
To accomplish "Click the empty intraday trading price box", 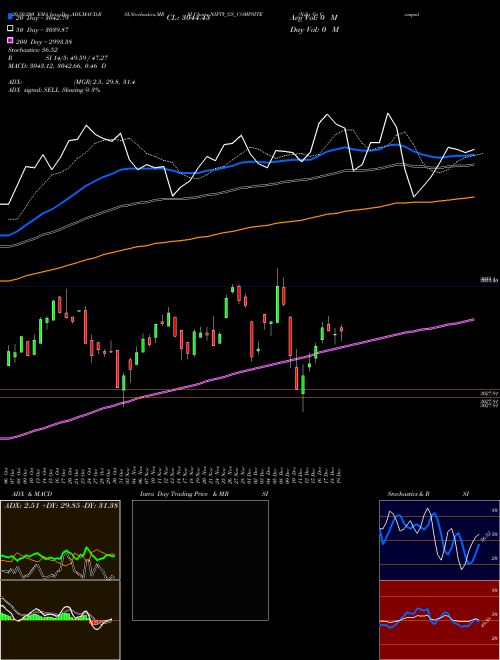I will coord(200,560).
